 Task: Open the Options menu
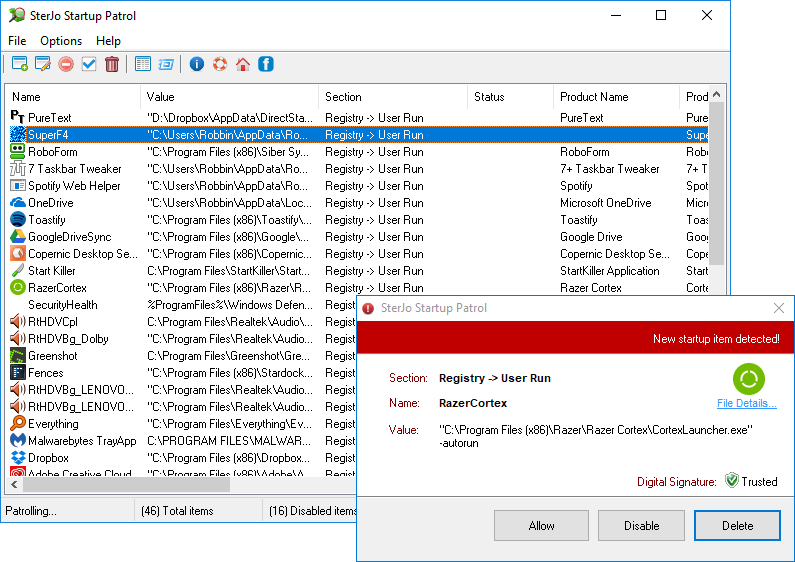click(x=61, y=41)
